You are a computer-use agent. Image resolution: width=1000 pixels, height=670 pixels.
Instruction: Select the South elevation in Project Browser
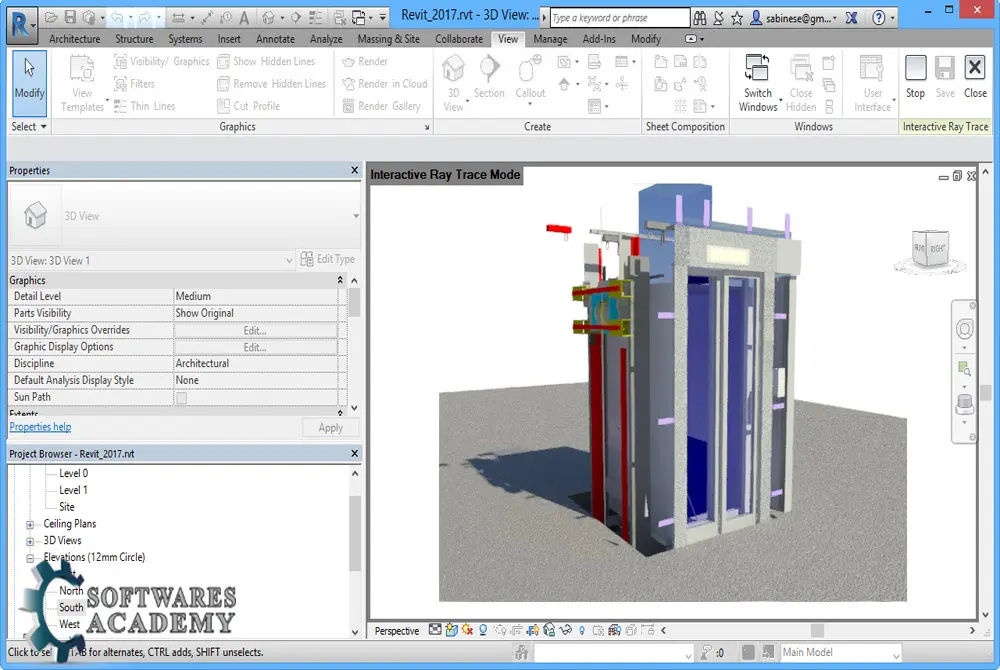click(71, 607)
